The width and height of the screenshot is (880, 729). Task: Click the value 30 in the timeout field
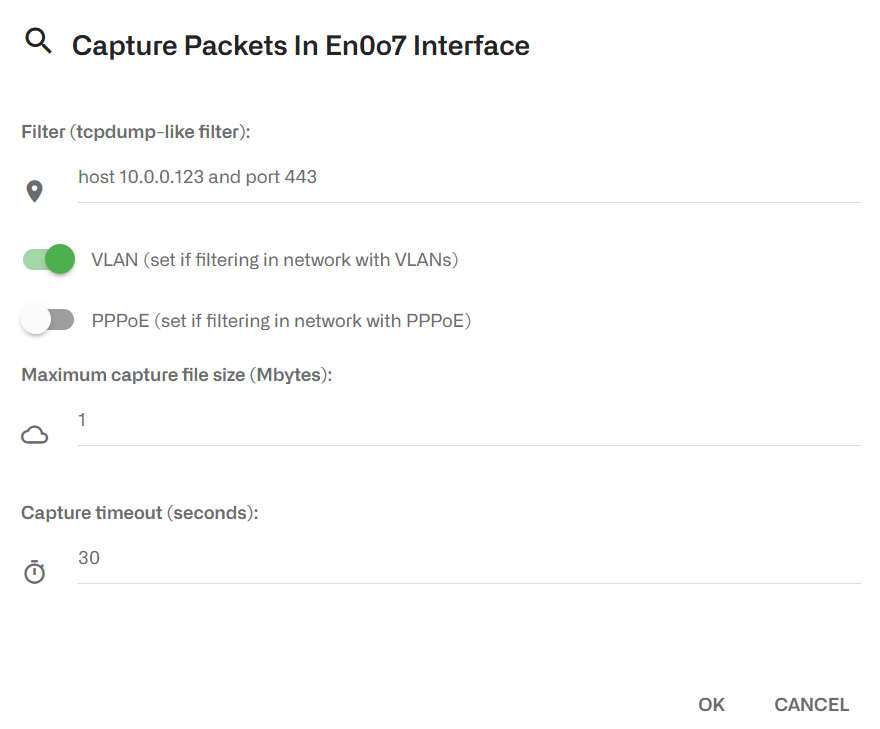coord(89,558)
